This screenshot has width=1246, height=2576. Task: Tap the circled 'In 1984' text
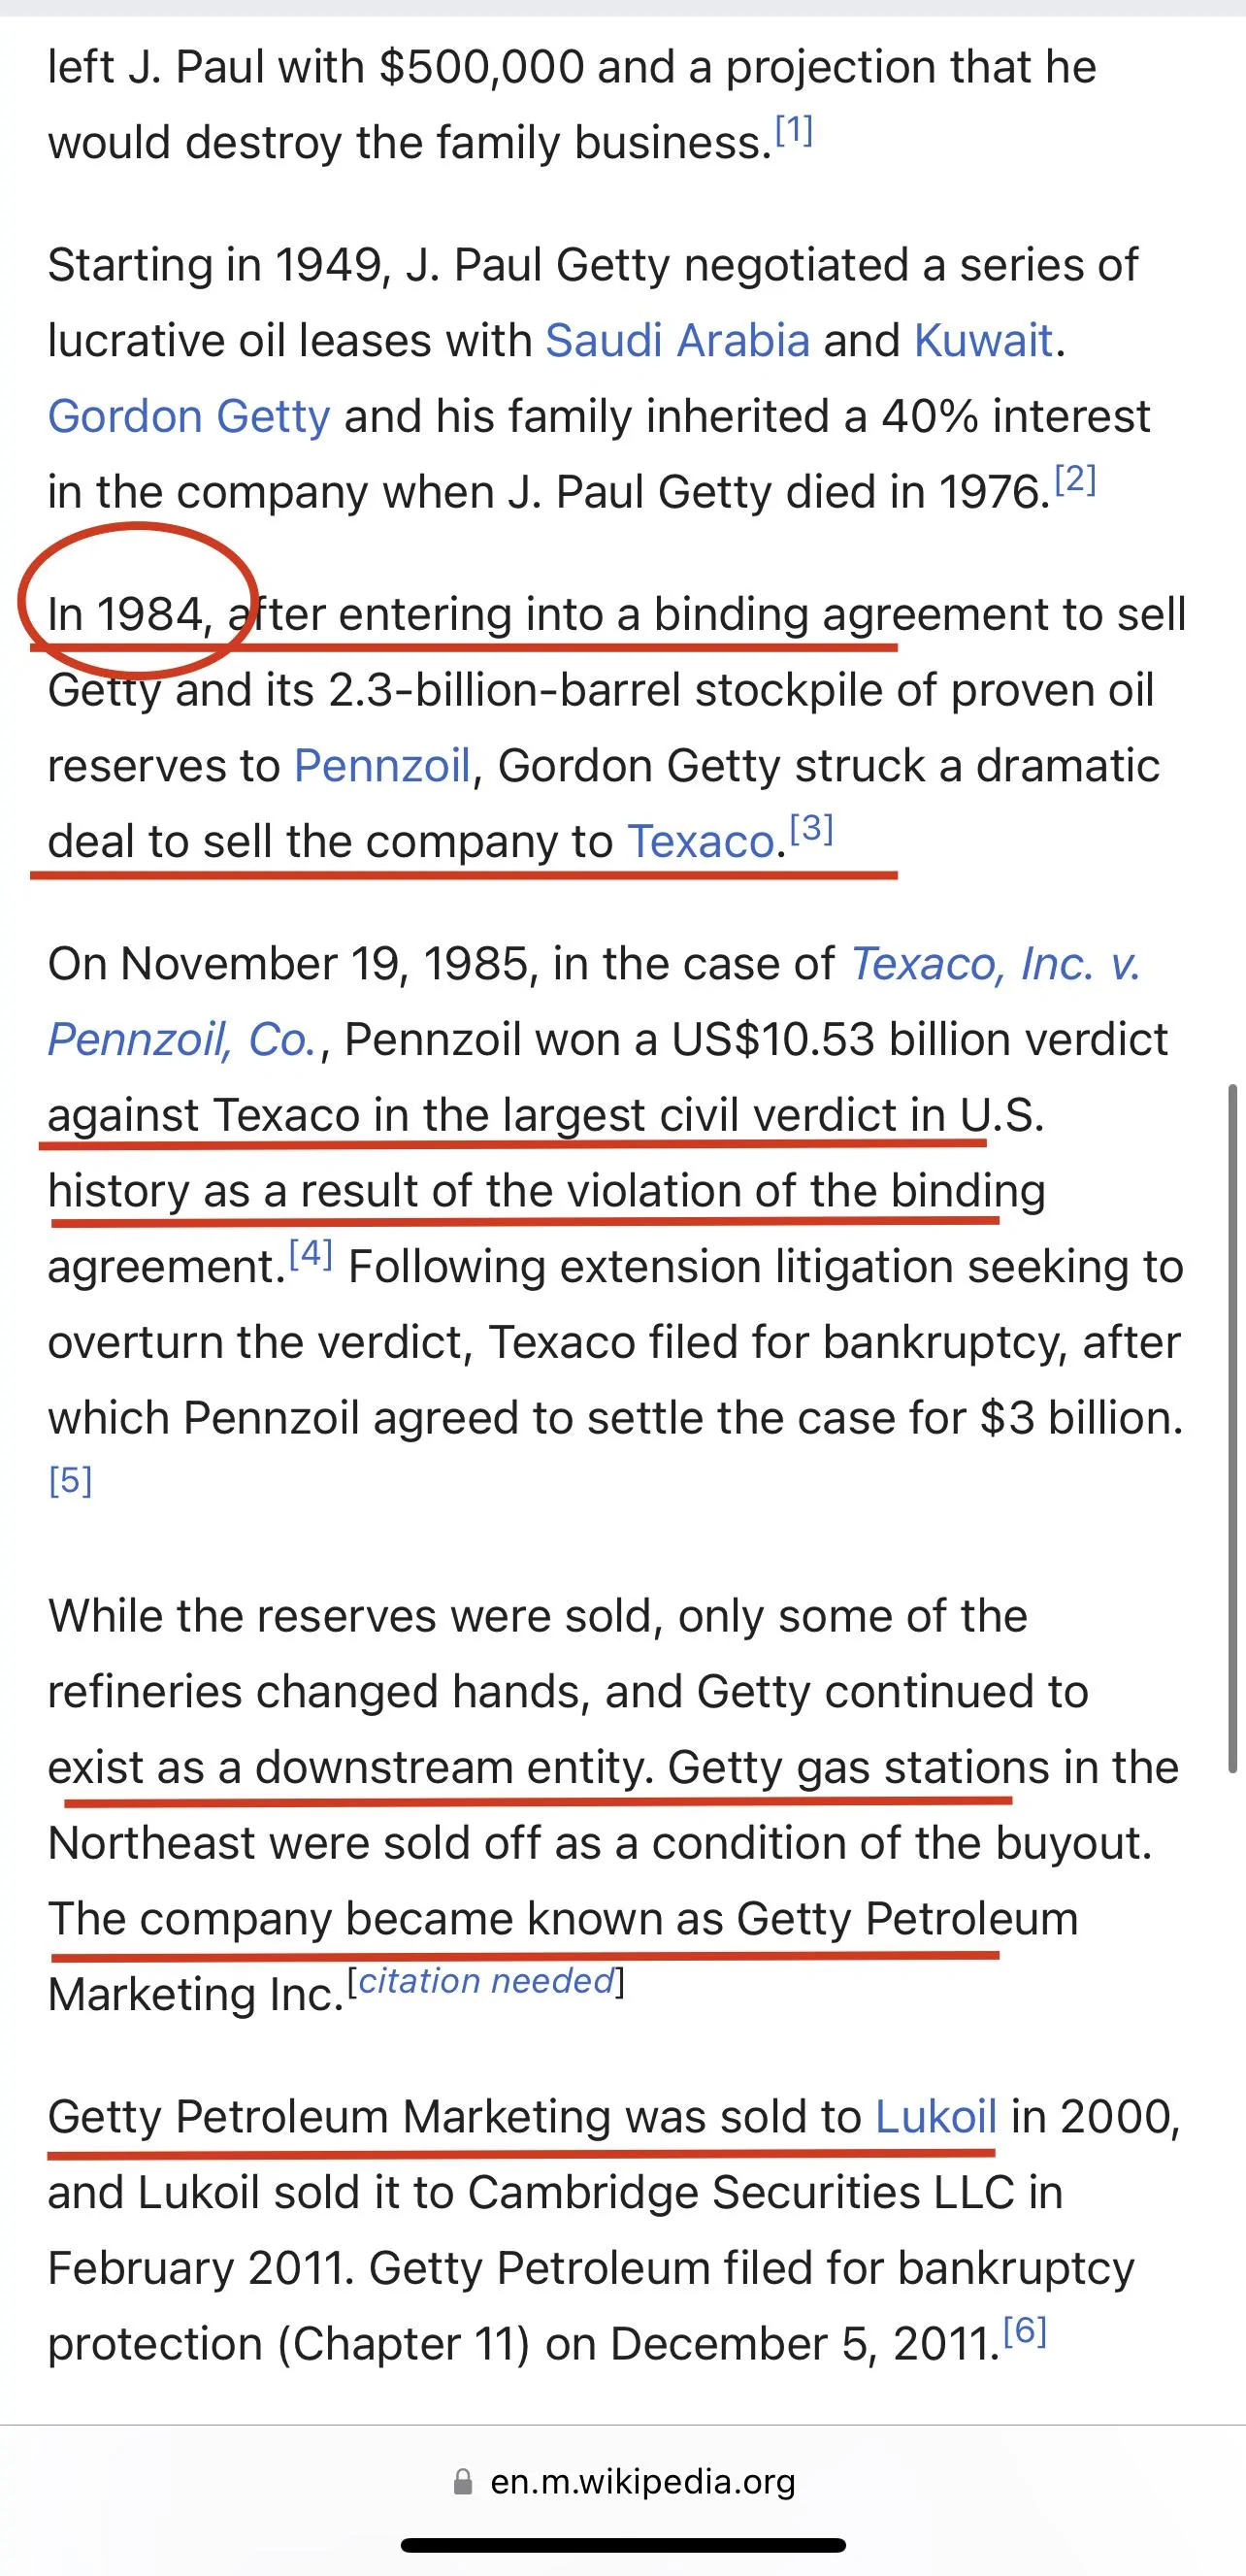point(131,614)
